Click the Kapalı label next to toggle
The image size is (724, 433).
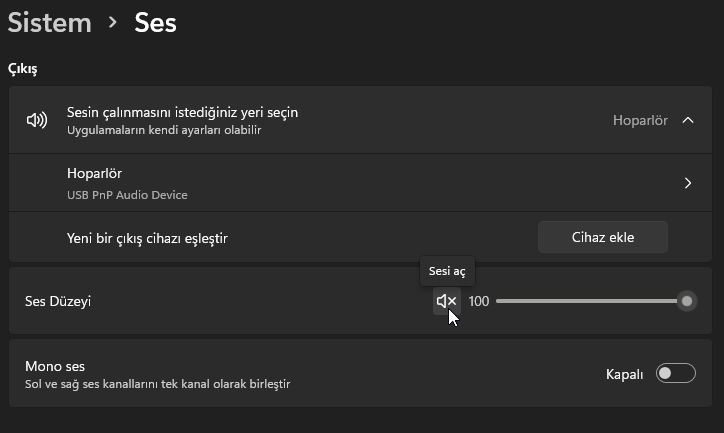click(624, 374)
